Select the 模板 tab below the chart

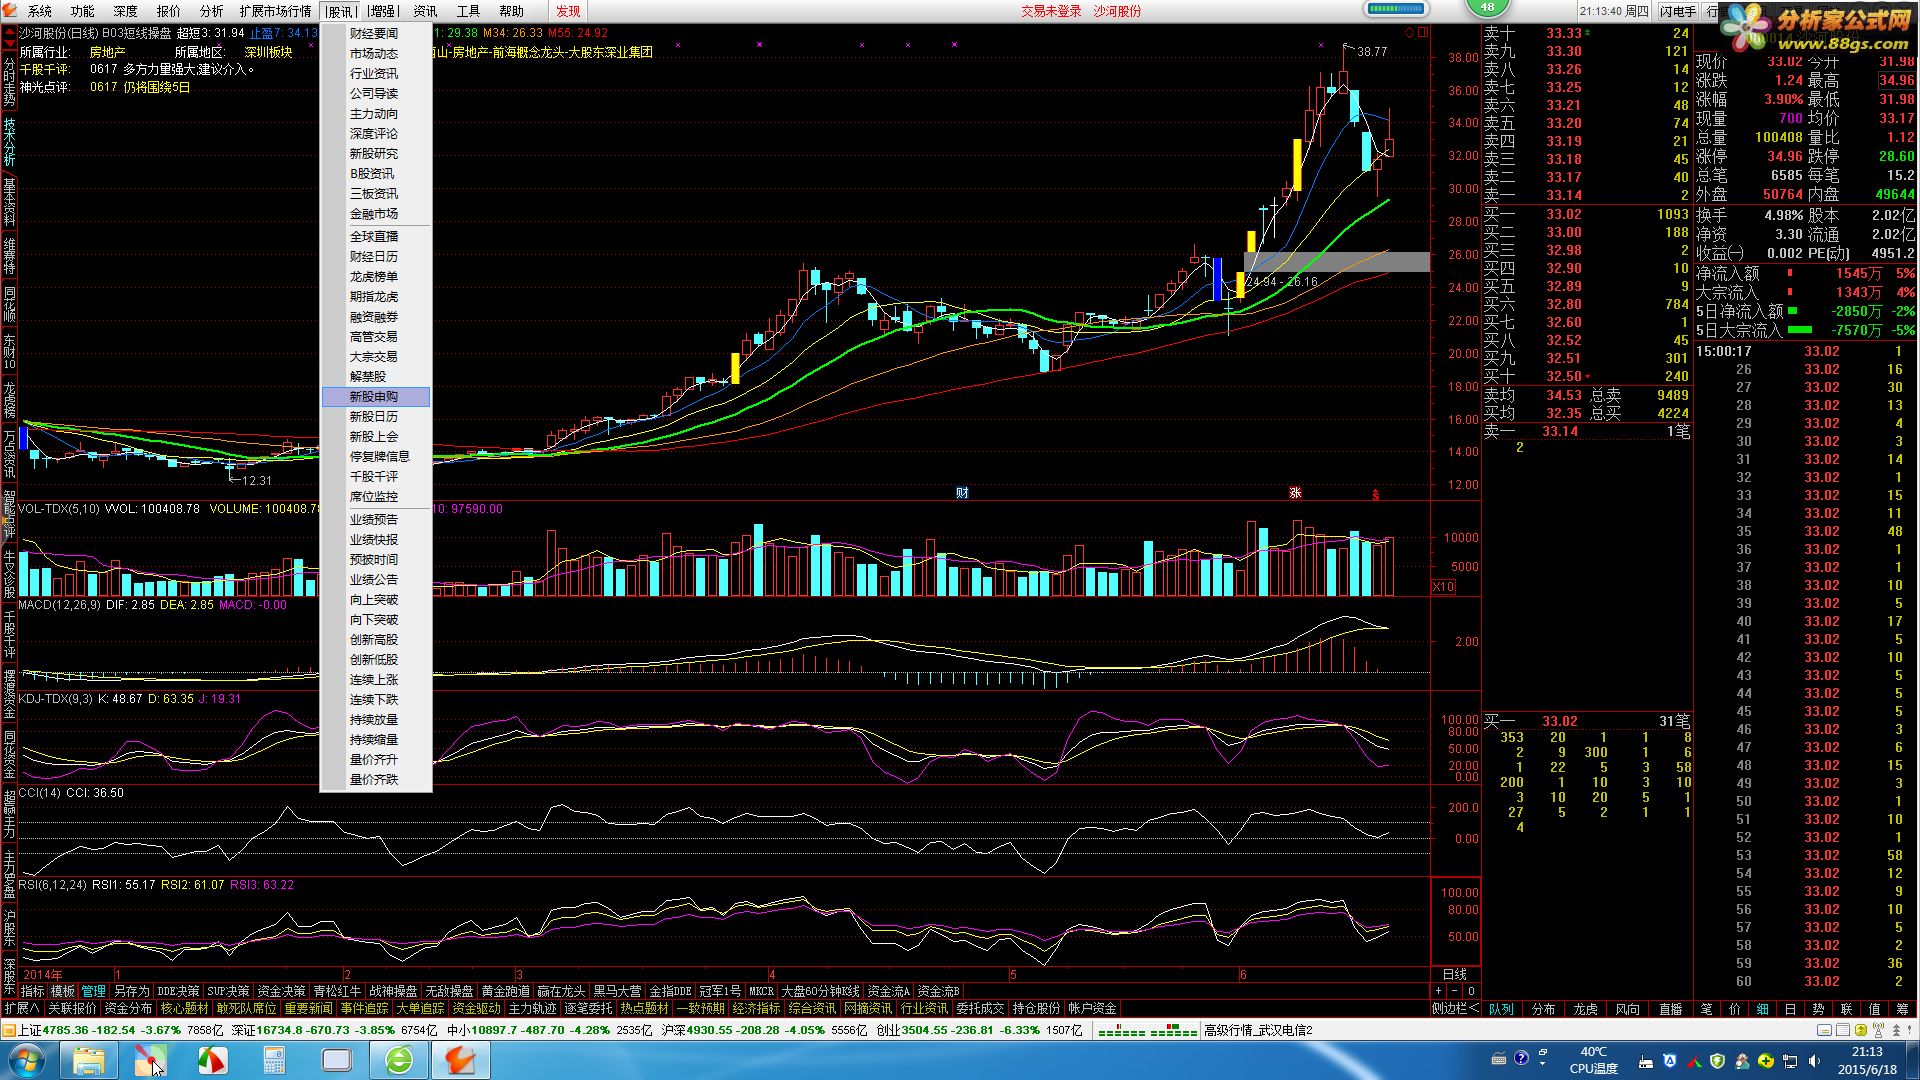pyautogui.click(x=63, y=991)
